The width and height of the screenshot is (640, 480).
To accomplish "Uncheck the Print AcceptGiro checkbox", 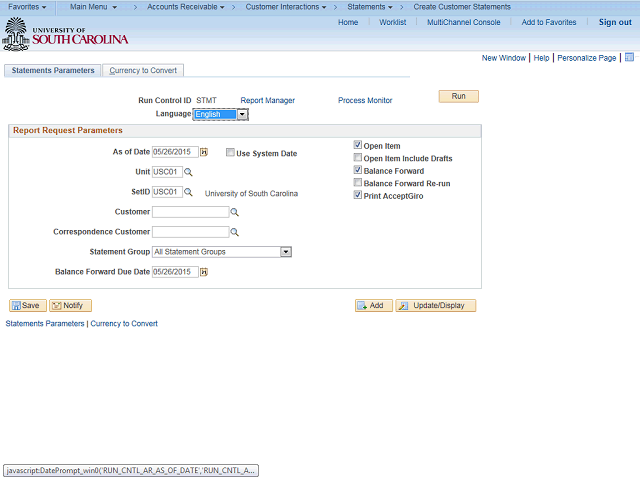I will click(358, 195).
